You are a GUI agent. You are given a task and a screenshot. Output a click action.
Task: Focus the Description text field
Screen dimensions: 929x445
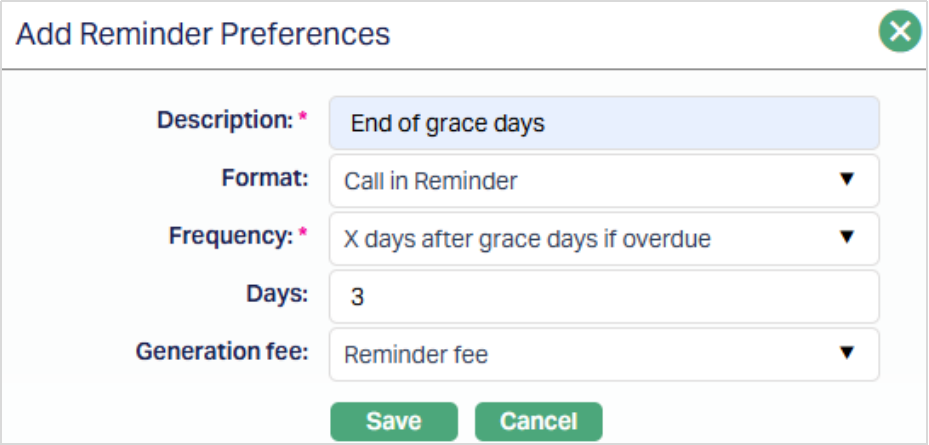pyautogui.click(x=603, y=123)
